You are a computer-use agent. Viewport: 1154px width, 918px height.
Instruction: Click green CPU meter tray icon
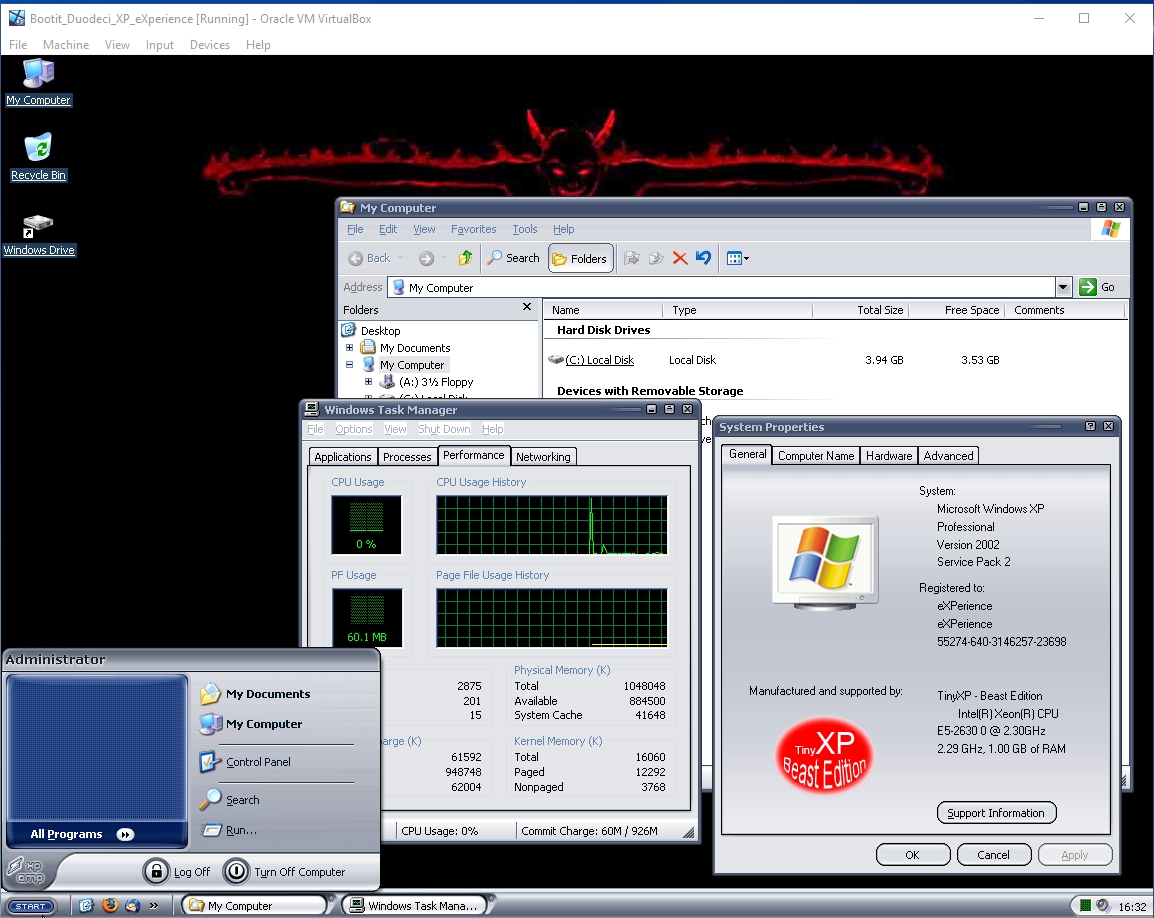[x=1086, y=905]
